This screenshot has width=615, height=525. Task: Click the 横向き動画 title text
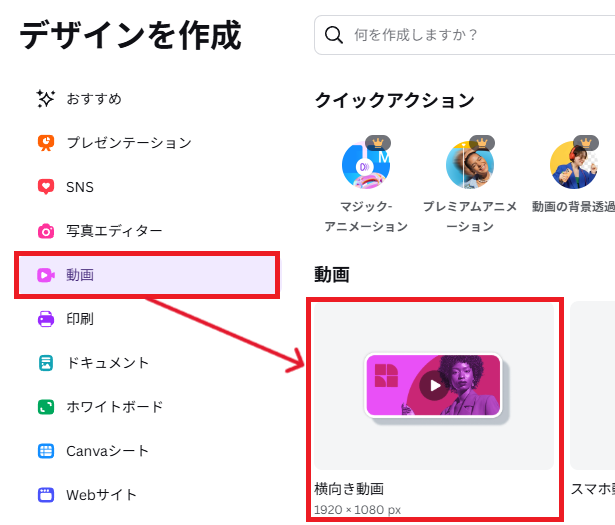click(349, 489)
